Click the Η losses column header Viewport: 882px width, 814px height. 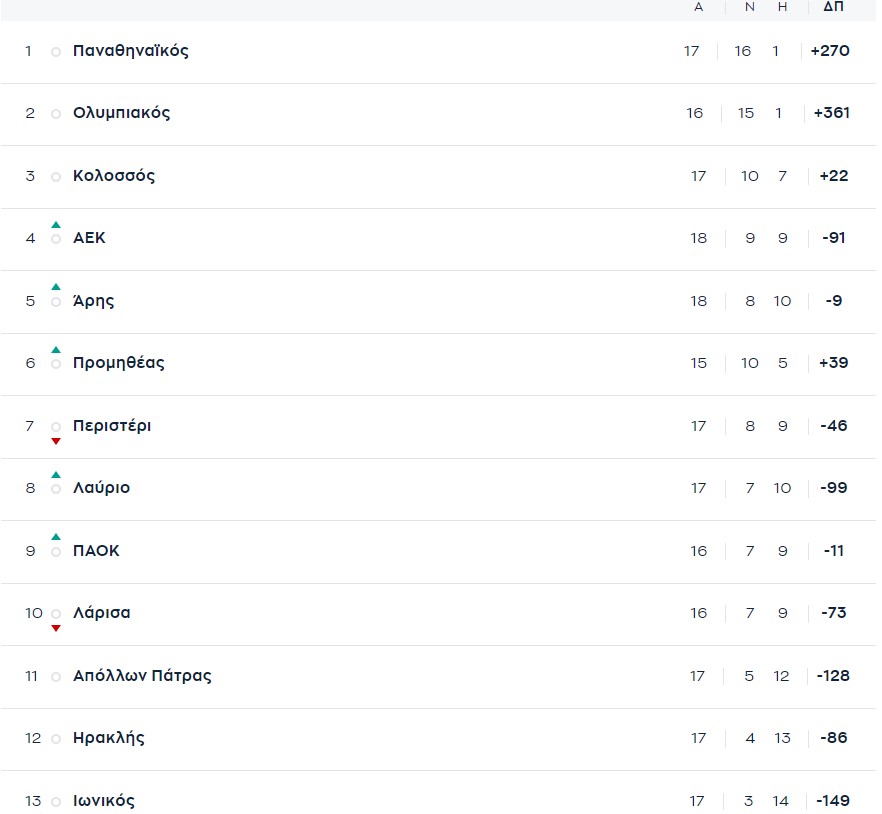pos(783,7)
